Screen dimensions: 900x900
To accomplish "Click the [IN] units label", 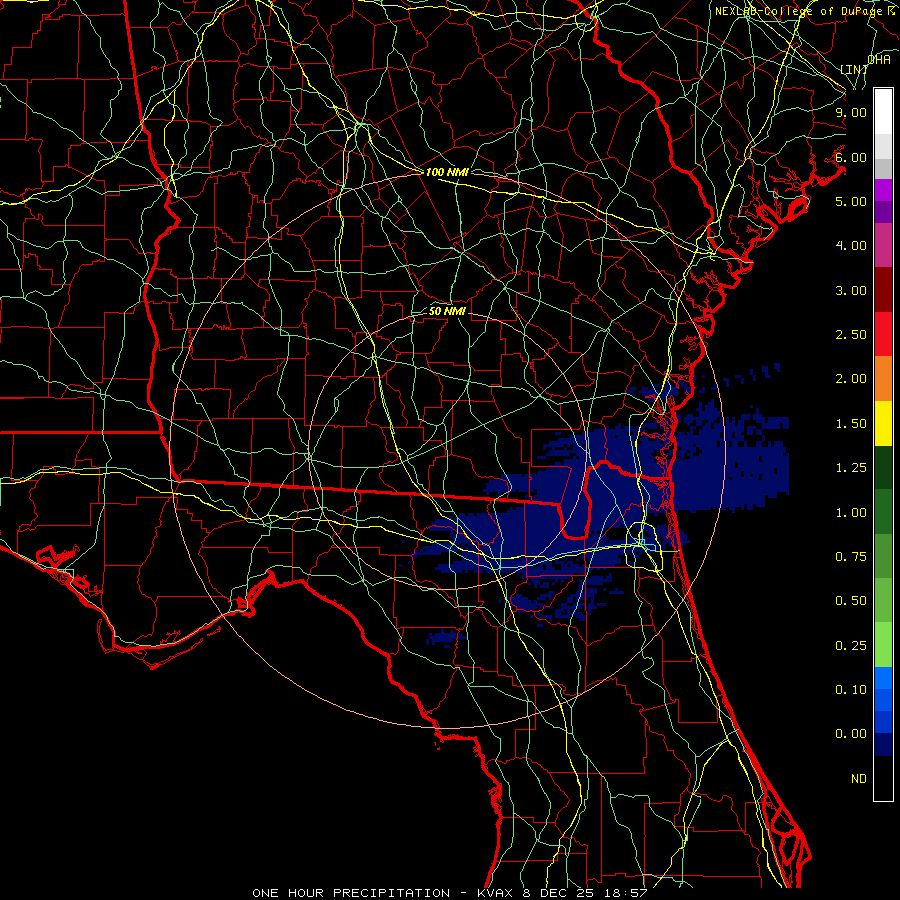I will click(854, 69).
